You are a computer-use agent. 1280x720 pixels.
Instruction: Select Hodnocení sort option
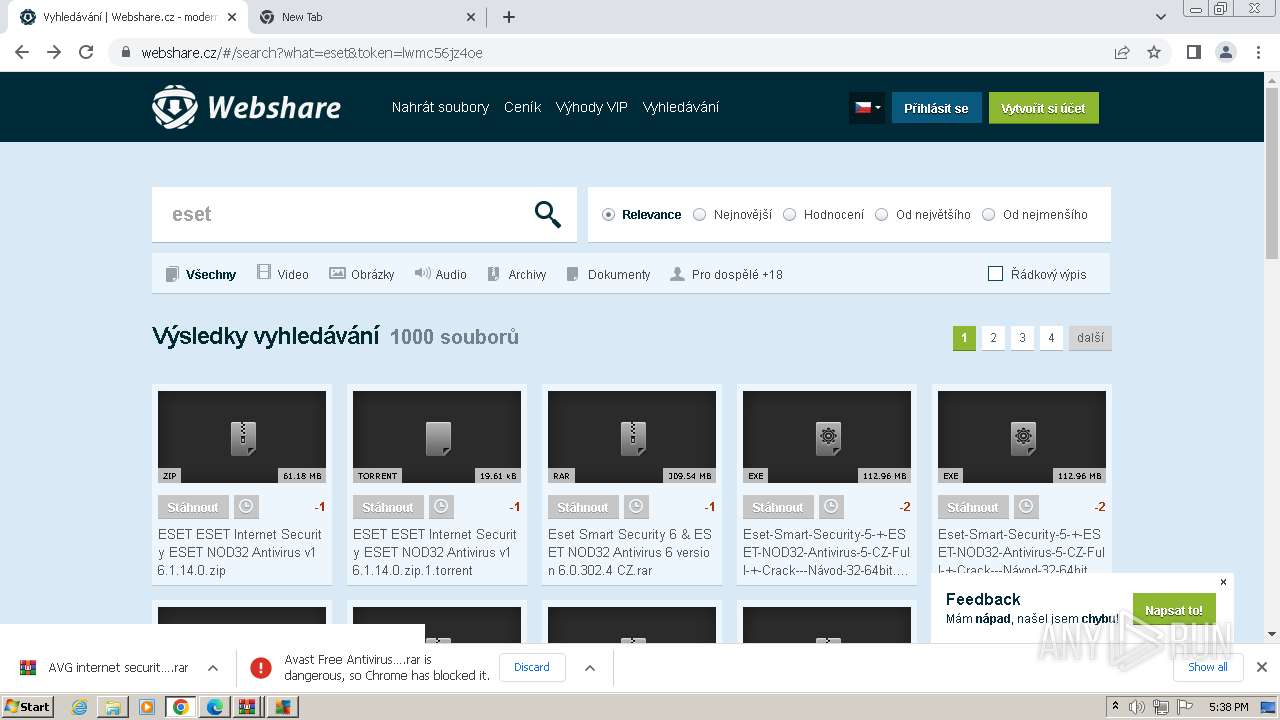(x=824, y=214)
